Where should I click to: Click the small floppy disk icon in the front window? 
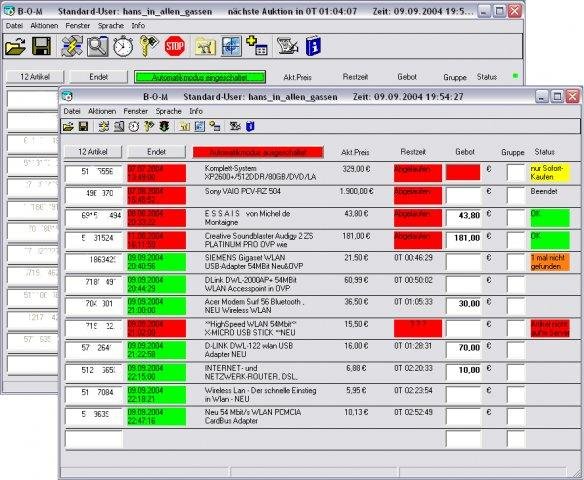[83, 127]
